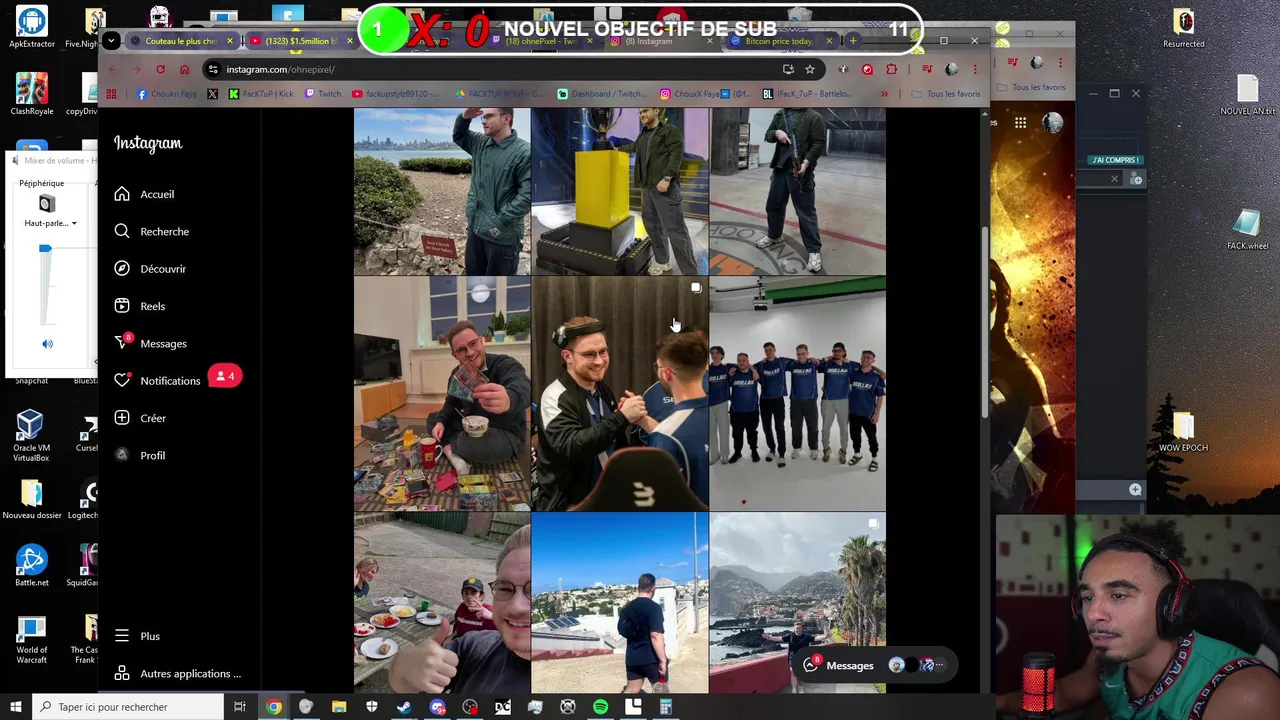Open Autres applications menu
Viewport: 1280px width, 720px height.
coord(190,673)
